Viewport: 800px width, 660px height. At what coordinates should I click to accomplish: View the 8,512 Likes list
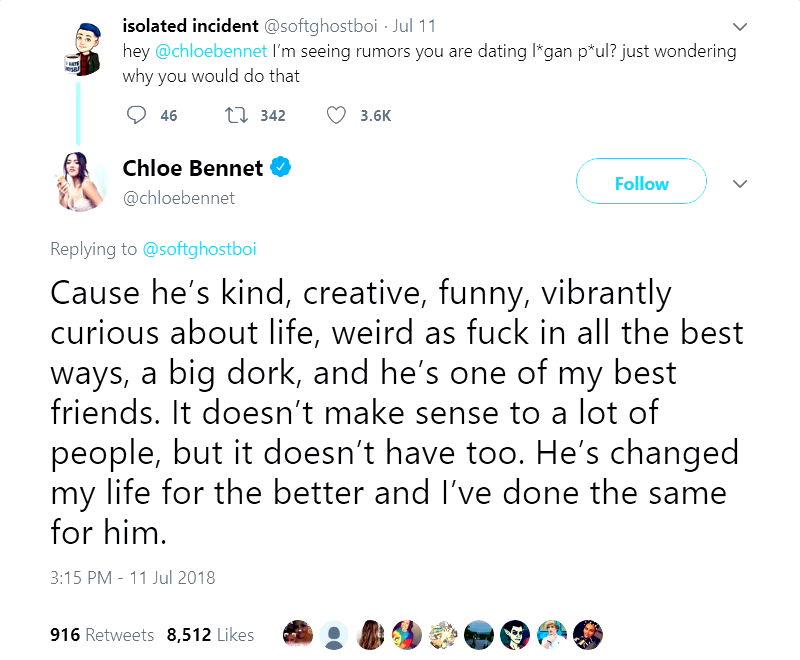(210, 635)
